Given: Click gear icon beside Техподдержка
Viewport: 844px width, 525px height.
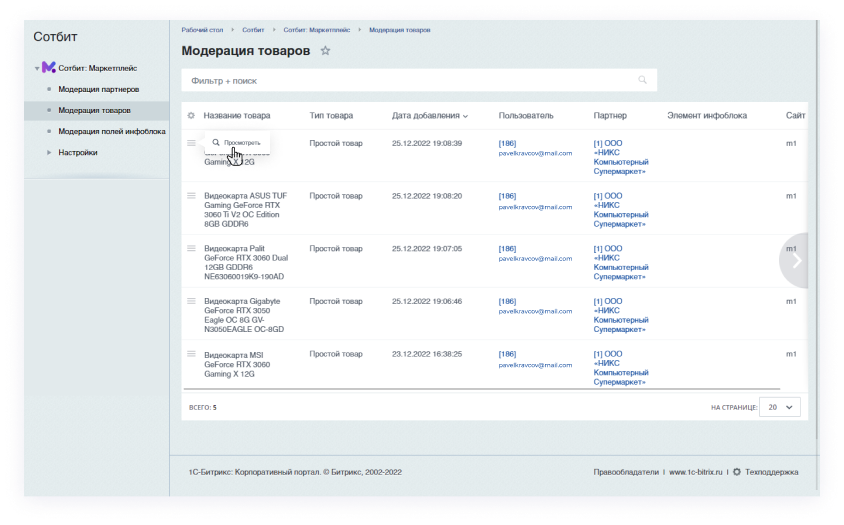Looking at the screenshot, I should 736,472.
